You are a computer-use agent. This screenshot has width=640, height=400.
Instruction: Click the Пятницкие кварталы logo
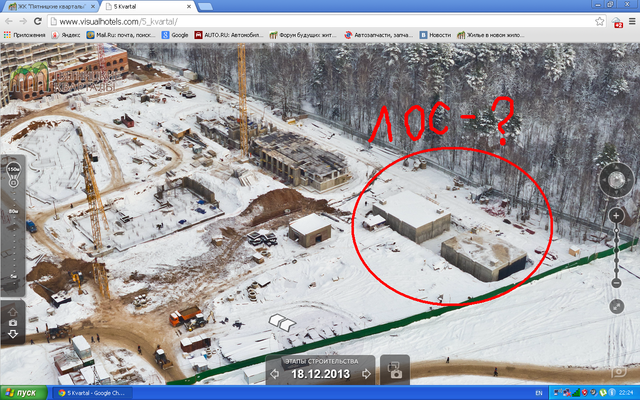point(63,78)
